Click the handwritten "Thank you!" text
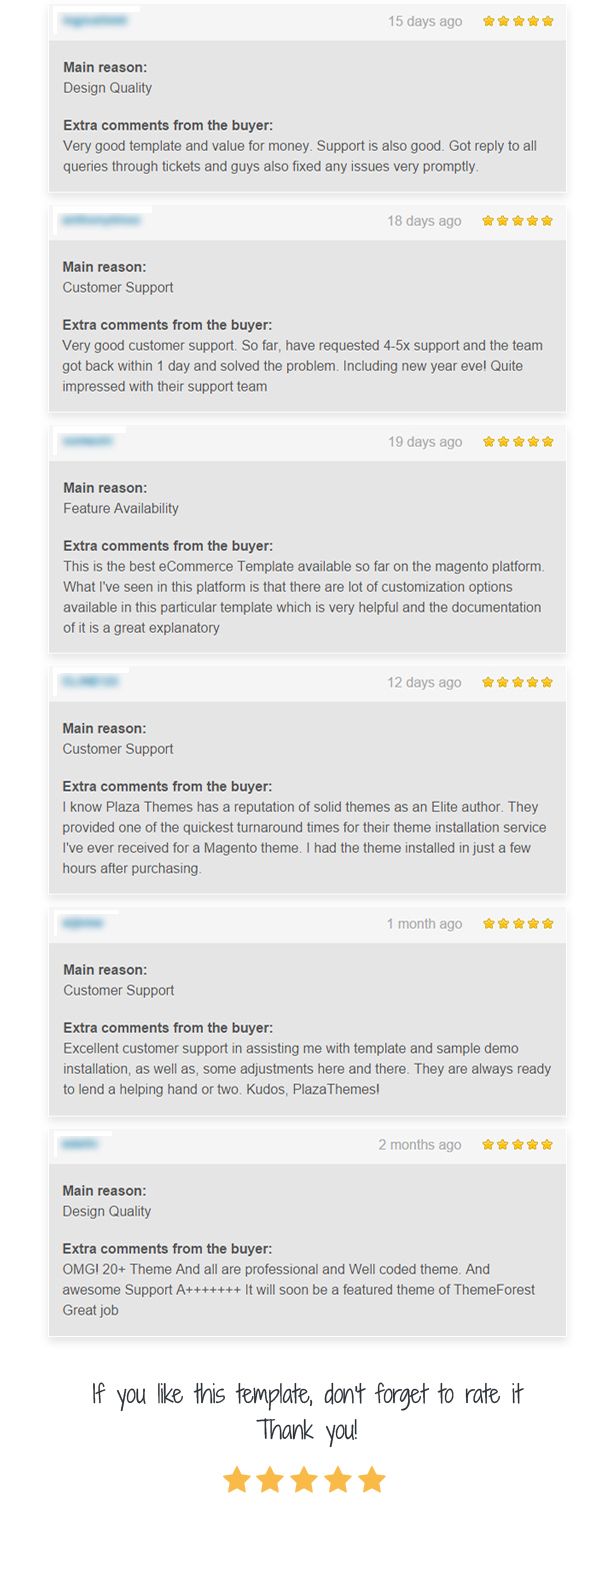 point(307,1430)
